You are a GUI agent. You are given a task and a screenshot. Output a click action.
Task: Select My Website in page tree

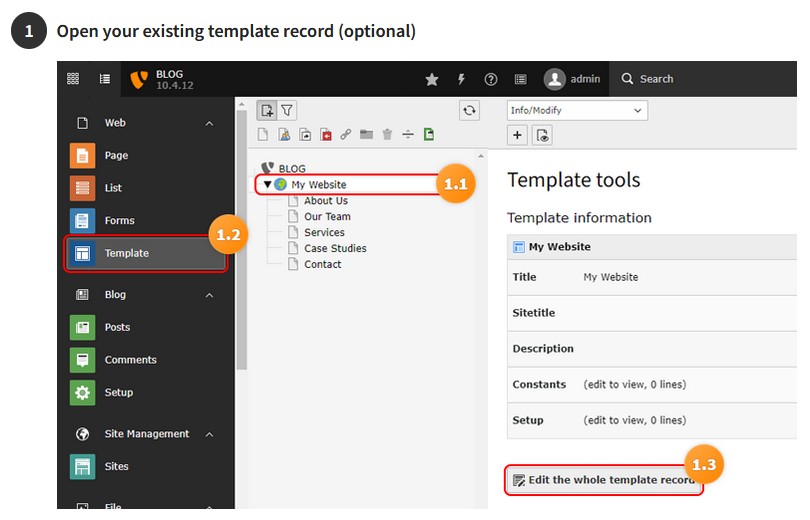pyautogui.click(x=319, y=184)
